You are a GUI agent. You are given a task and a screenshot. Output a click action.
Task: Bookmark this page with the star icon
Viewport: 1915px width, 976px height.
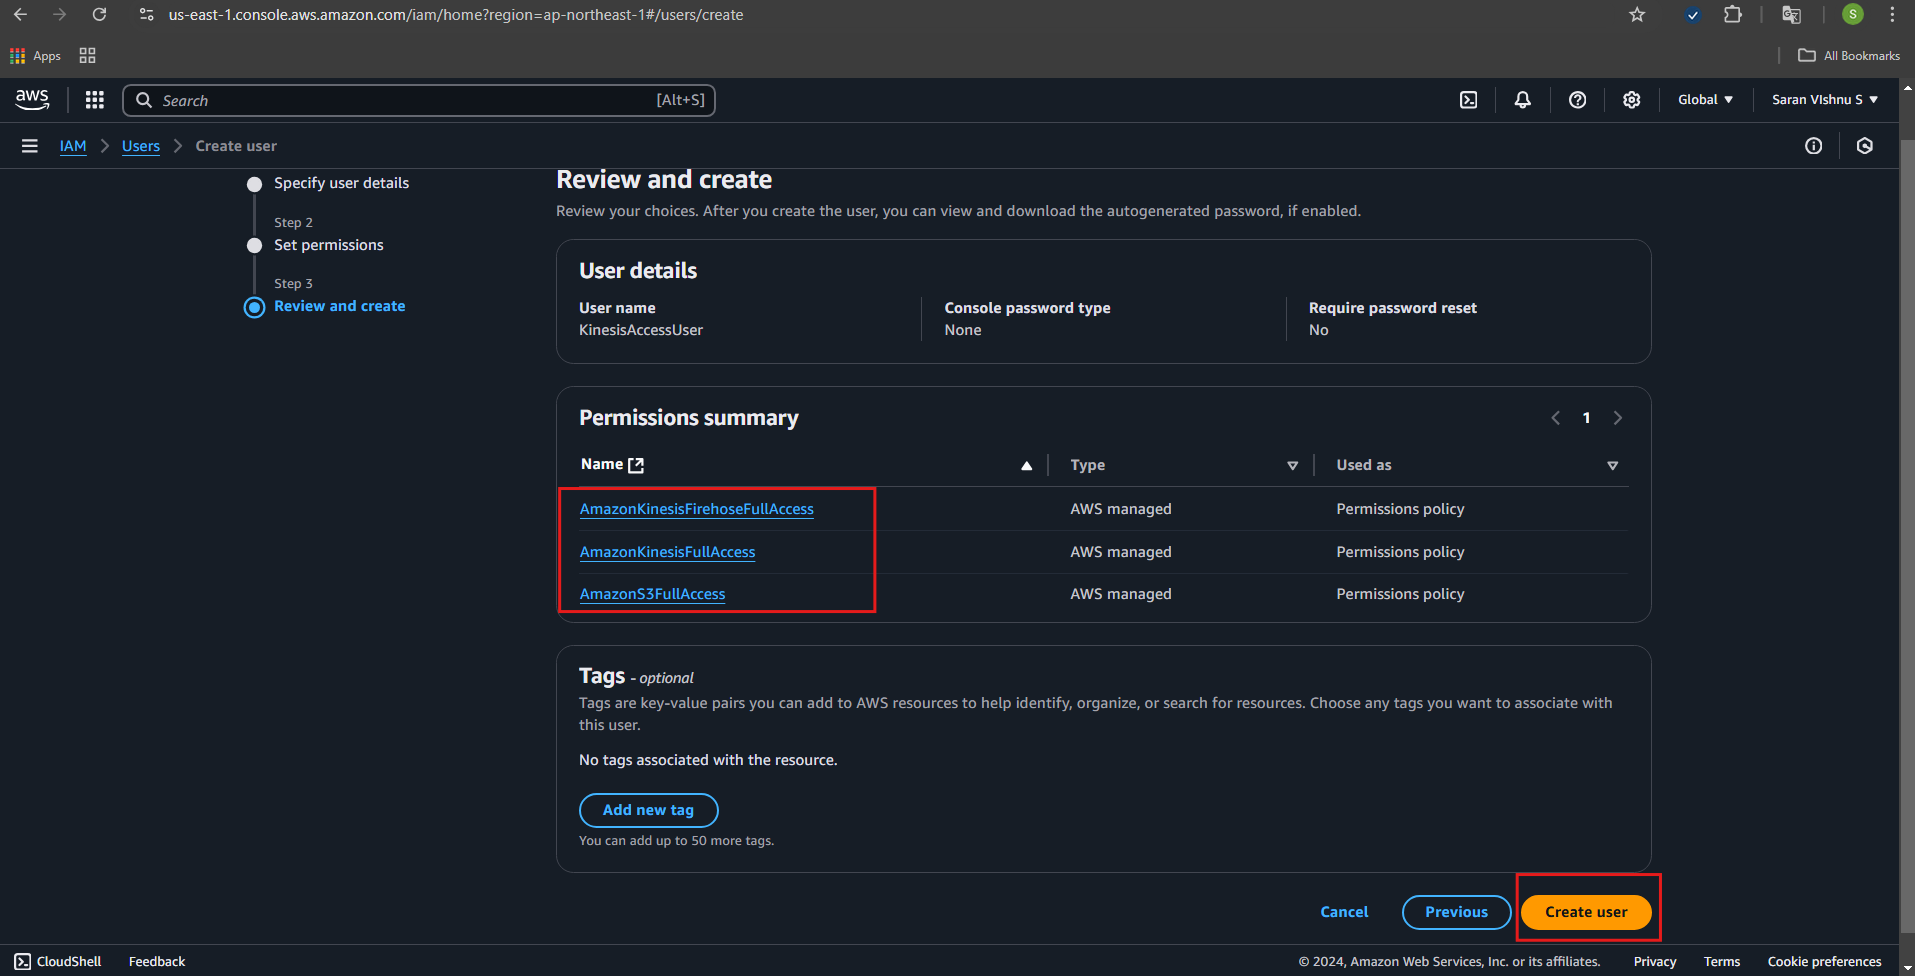(1637, 15)
